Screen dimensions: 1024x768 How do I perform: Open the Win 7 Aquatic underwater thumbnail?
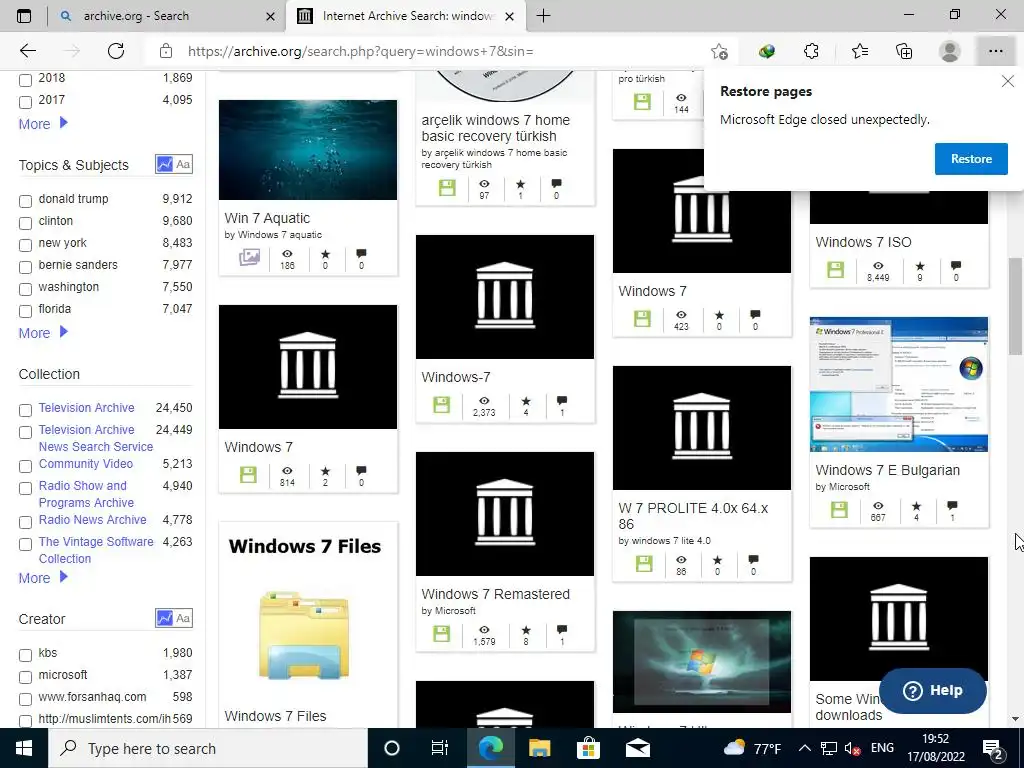[308, 150]
